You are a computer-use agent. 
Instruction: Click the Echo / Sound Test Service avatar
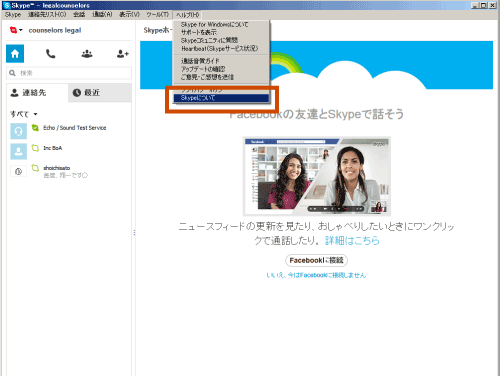[x=18, y=131]
